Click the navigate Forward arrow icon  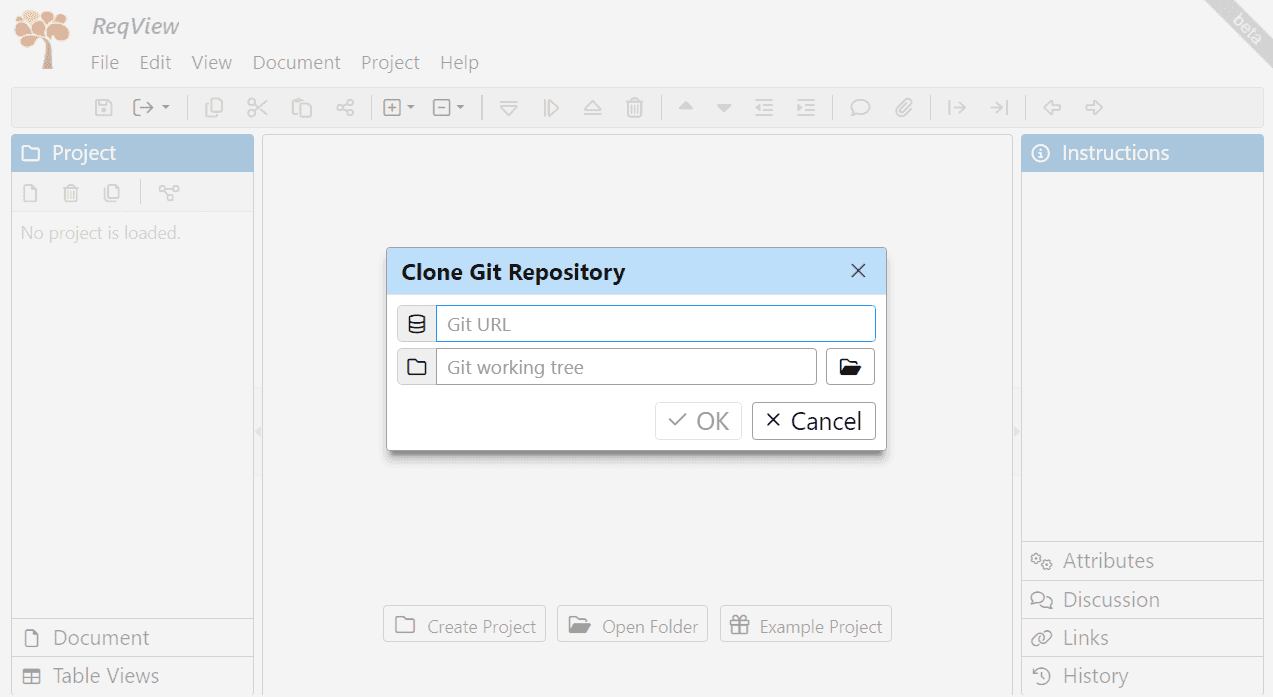click(x=1094, y=107)
